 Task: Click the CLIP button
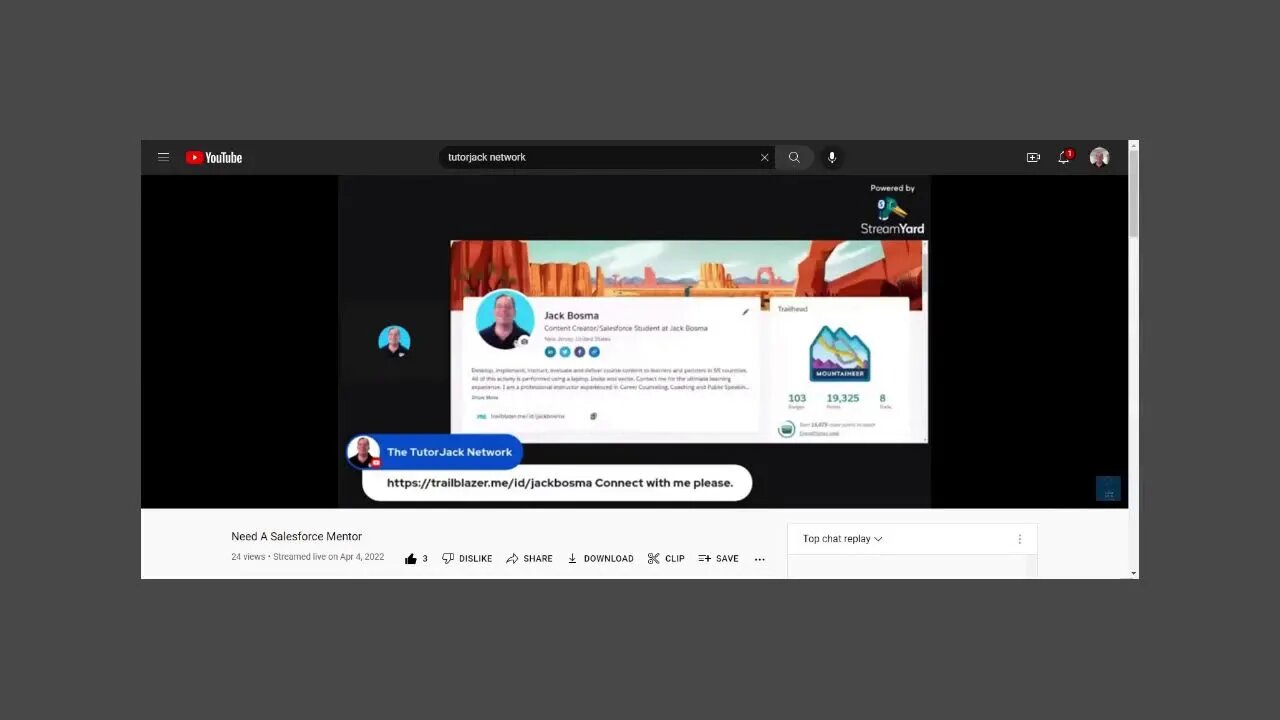pos(666,559)
